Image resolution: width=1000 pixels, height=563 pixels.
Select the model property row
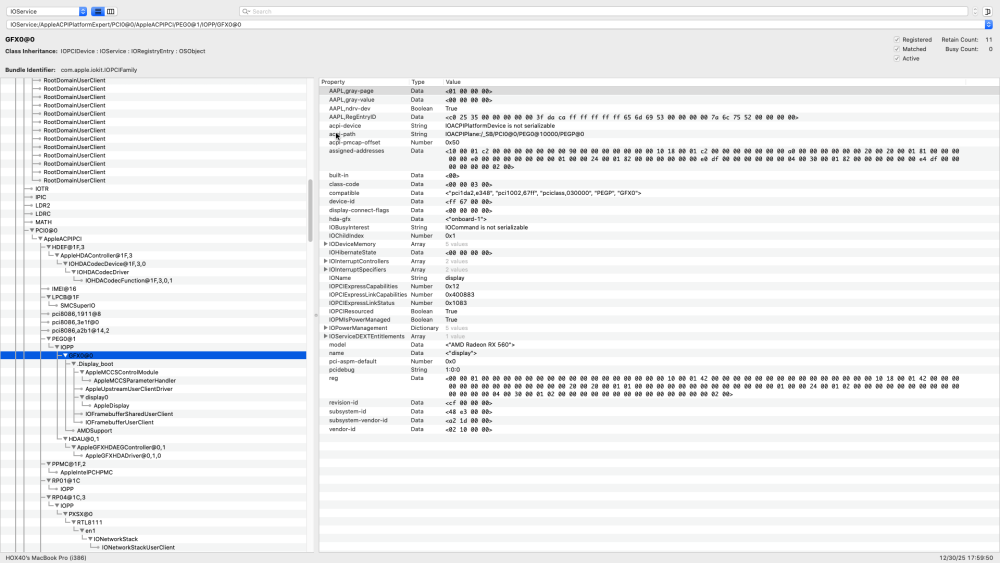click(659, 345)
